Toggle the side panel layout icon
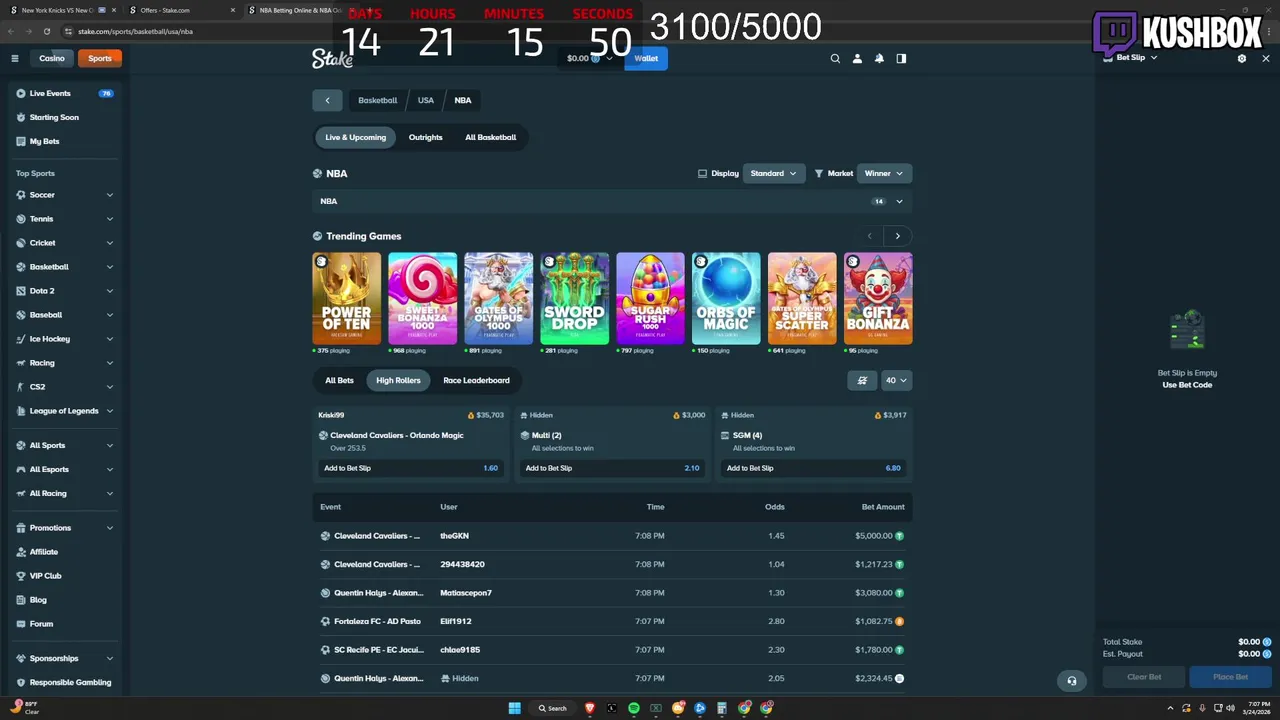Viewport: 1280px width, 720px height. click(x=901, y=58)
